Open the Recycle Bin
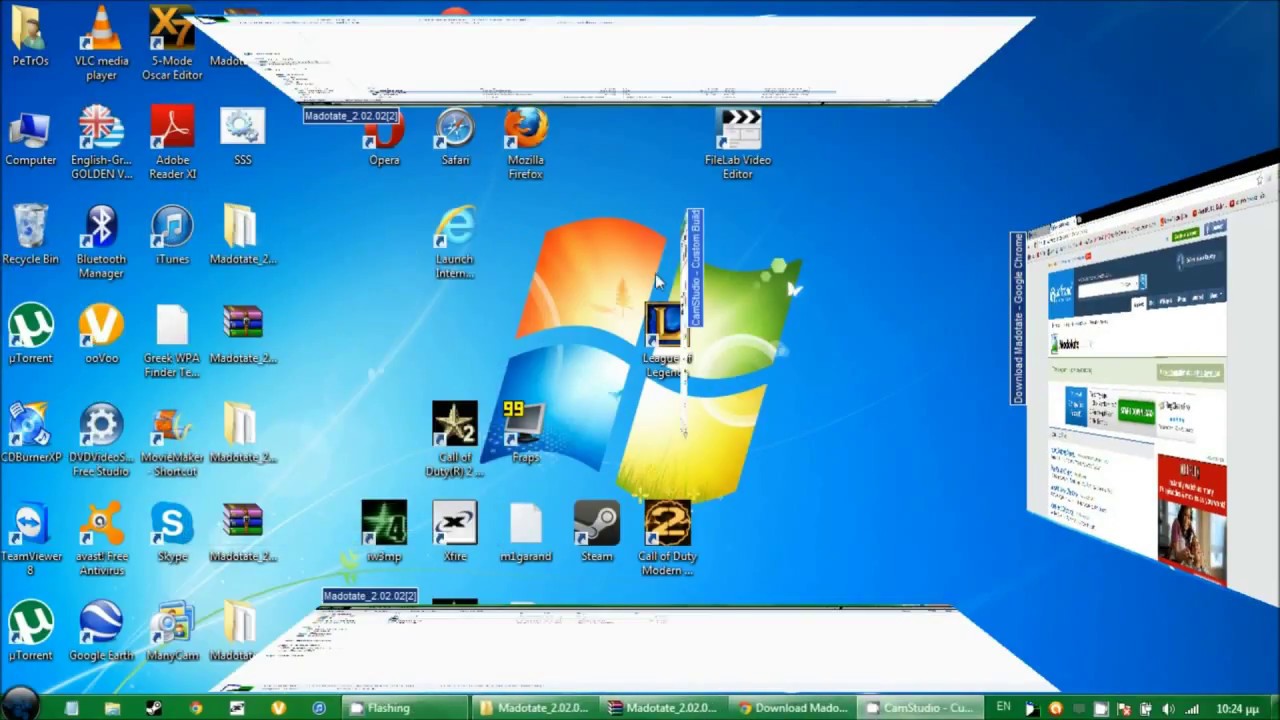This screenshot has height=720, width=1280. click(x=30, y=235)
